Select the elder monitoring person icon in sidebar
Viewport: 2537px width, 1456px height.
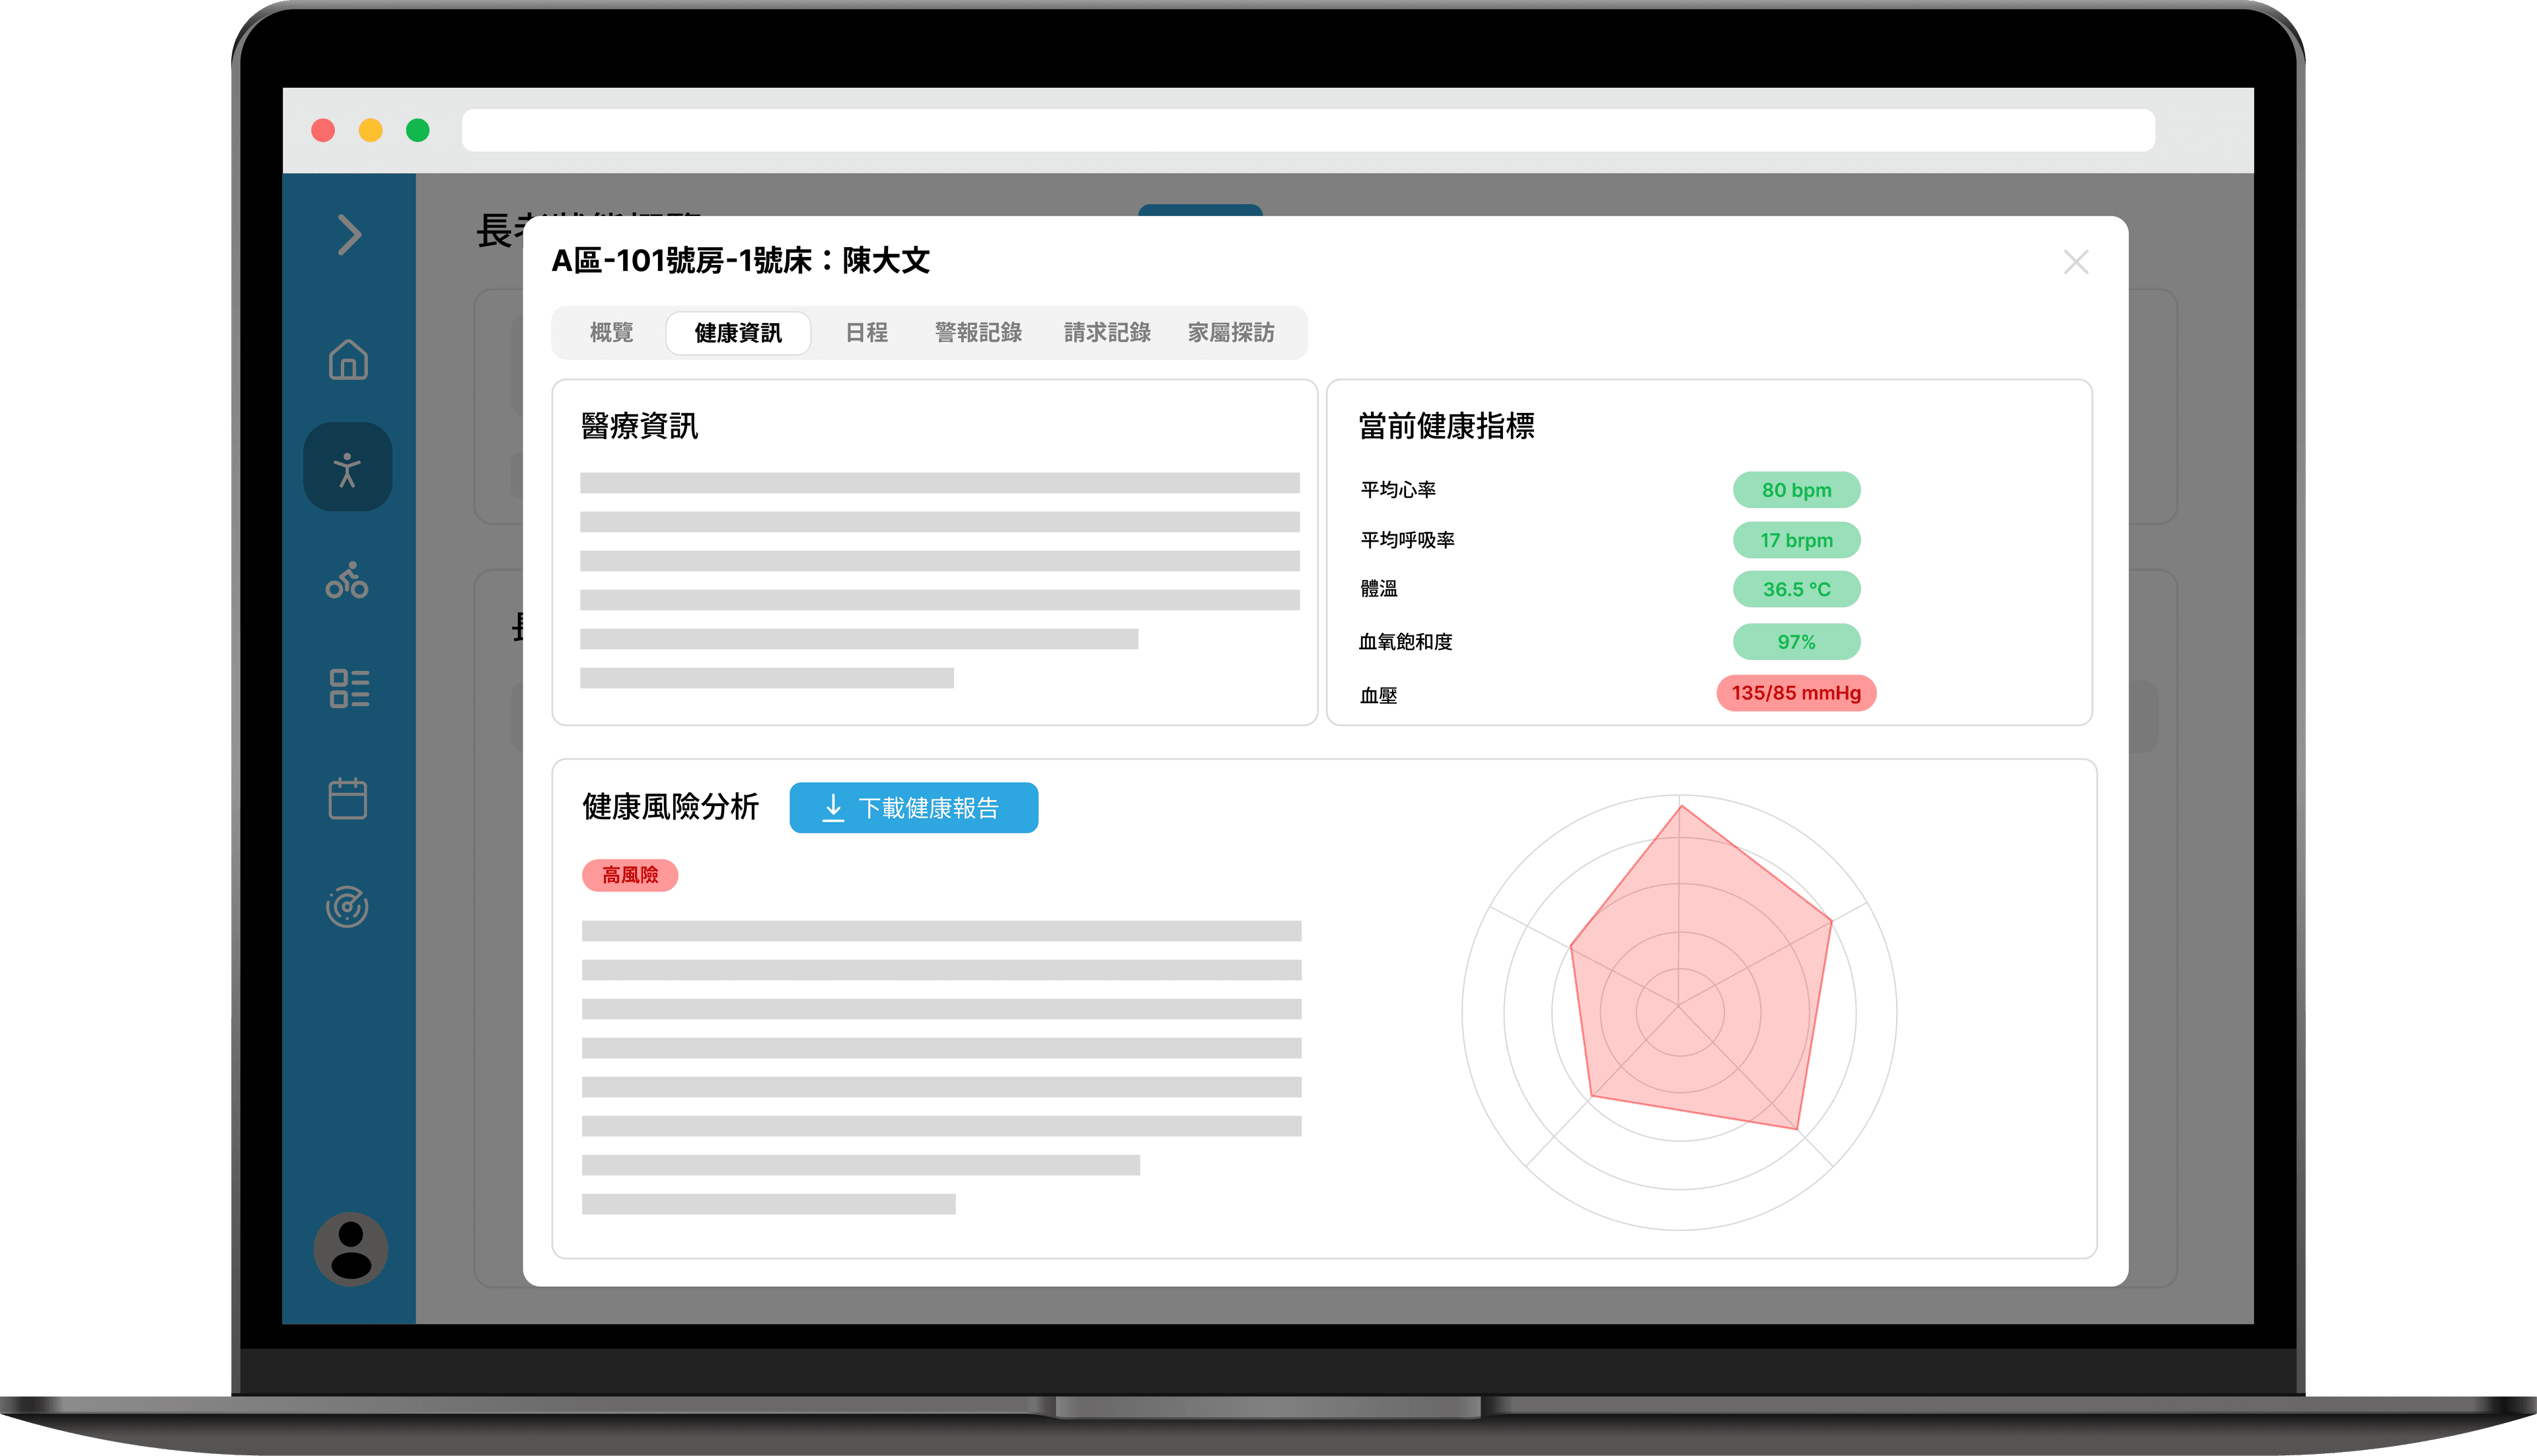point(348,466)
